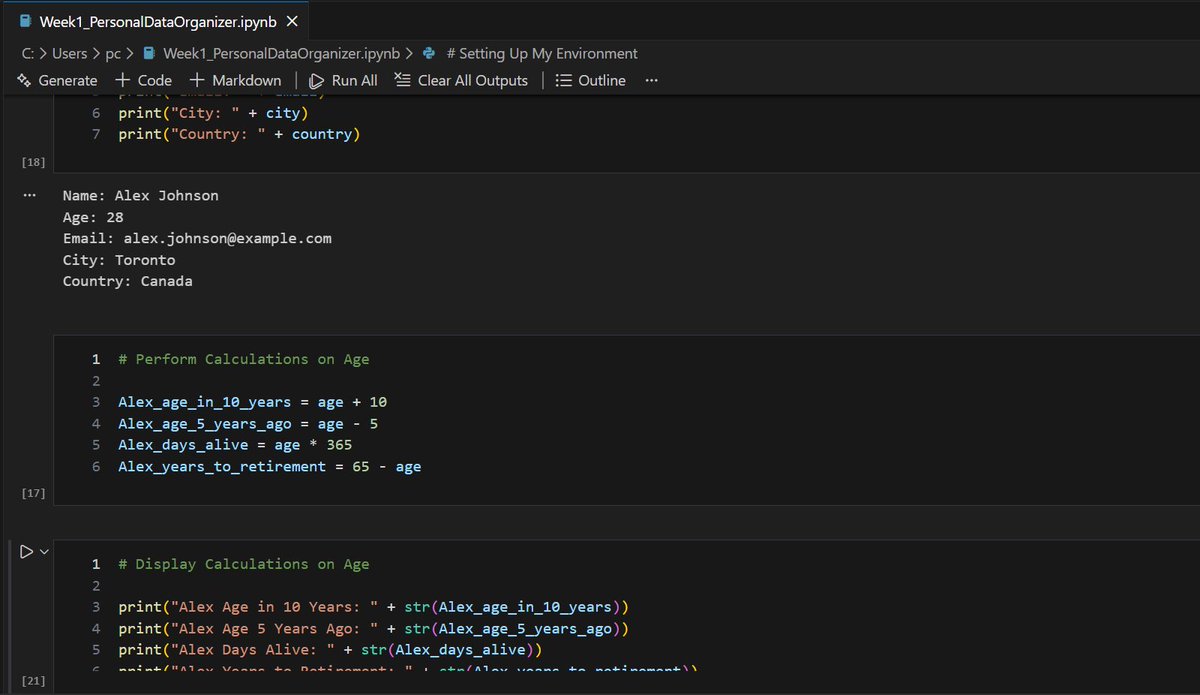This screenshot has width=1200, height=695.
Task: Close the Week1_PersonalDataOrganizer.ipynb tab
Action: [x=291, y=21]
